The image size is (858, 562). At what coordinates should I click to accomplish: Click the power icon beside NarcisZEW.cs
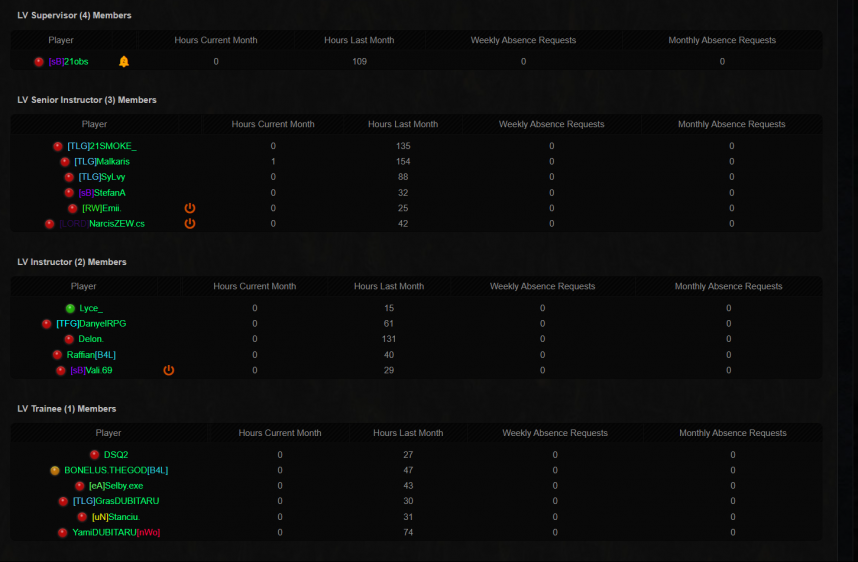(190, 224)
